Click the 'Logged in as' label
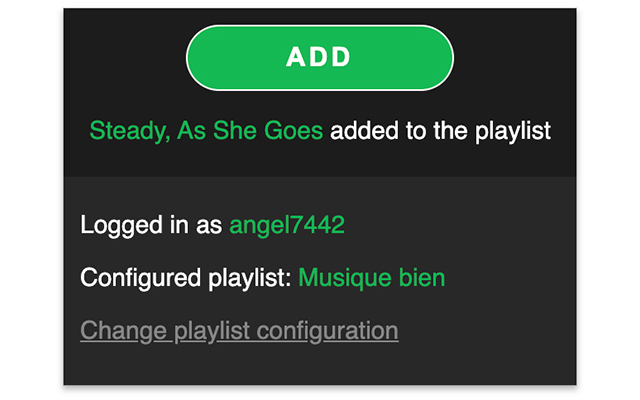 pos(151,225)
